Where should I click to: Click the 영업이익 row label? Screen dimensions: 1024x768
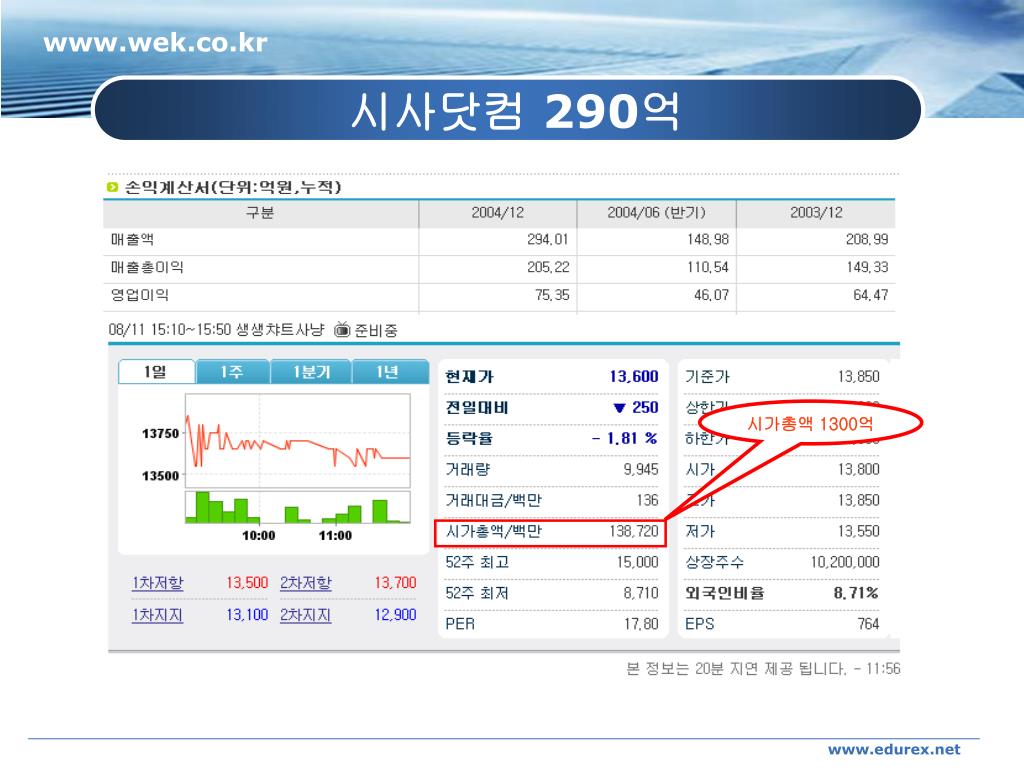coord(139,295)
